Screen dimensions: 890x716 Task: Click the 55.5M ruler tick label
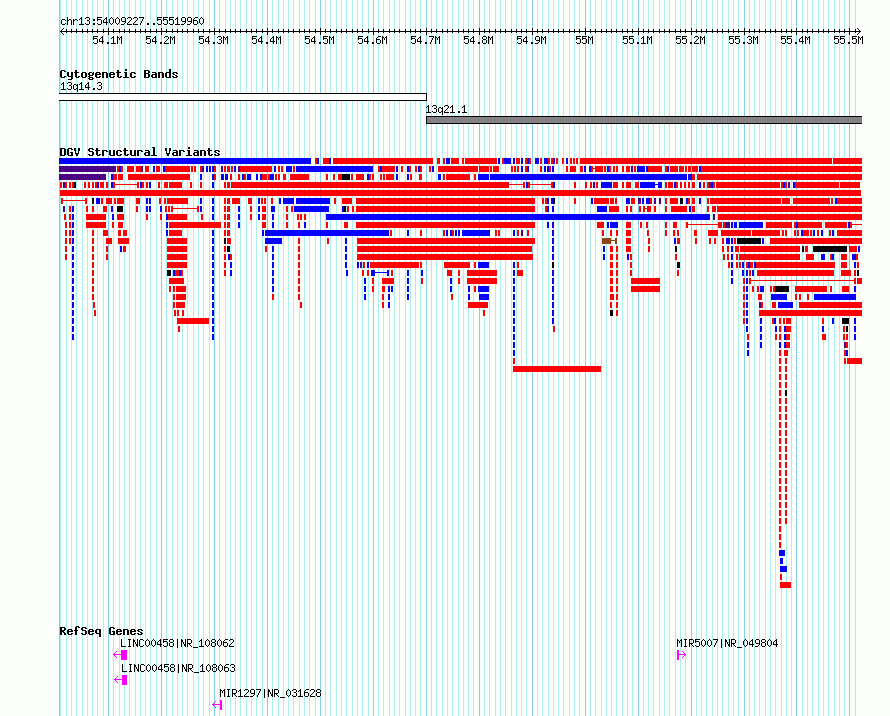pyautogui.click(x=848, y=40)
